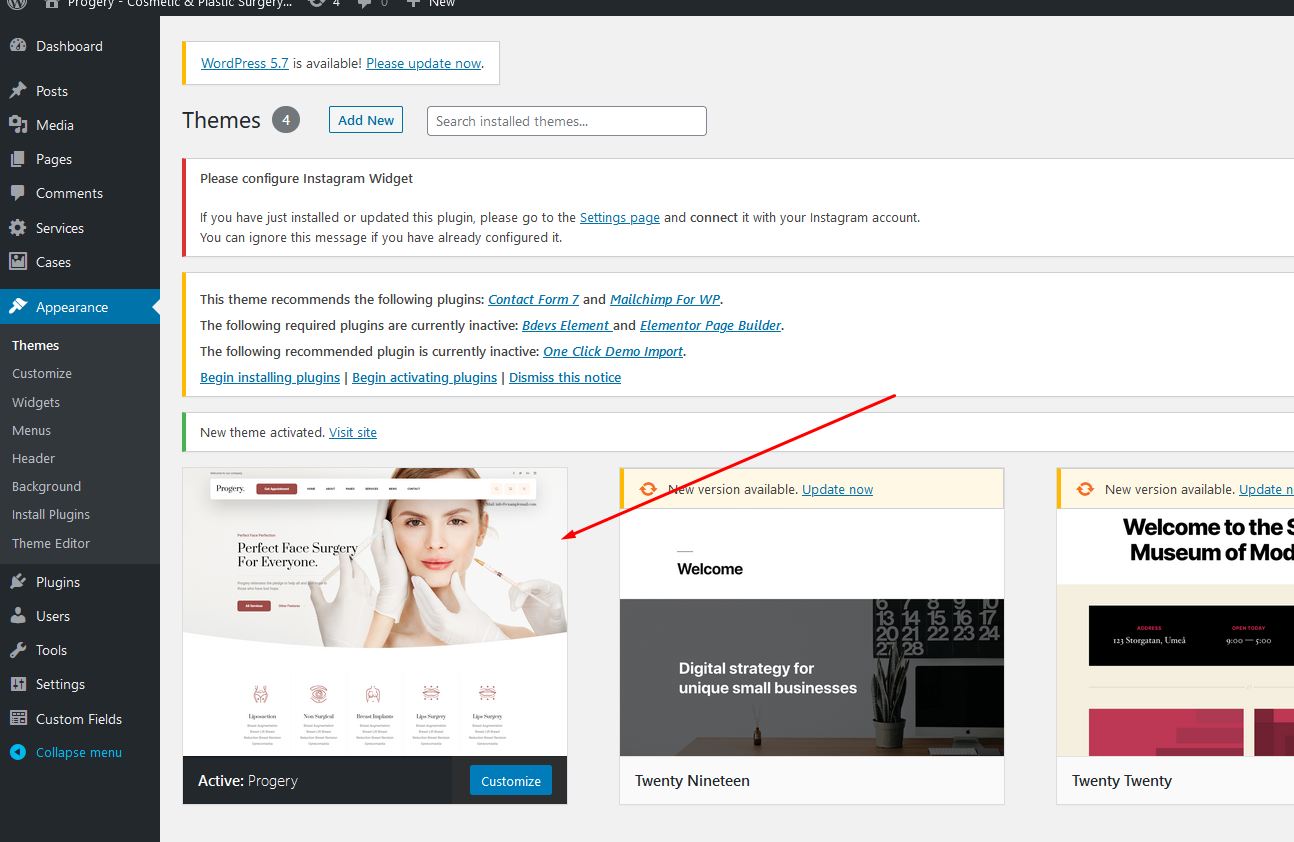Click the Media library icon

pyautogui.click(x=18, y=125)
